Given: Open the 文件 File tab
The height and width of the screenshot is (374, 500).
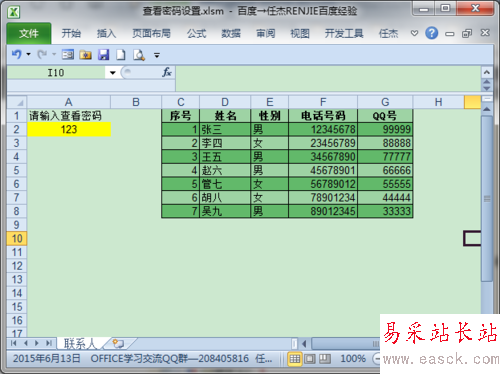Looking at the screenshot, I should click(29, 33).
